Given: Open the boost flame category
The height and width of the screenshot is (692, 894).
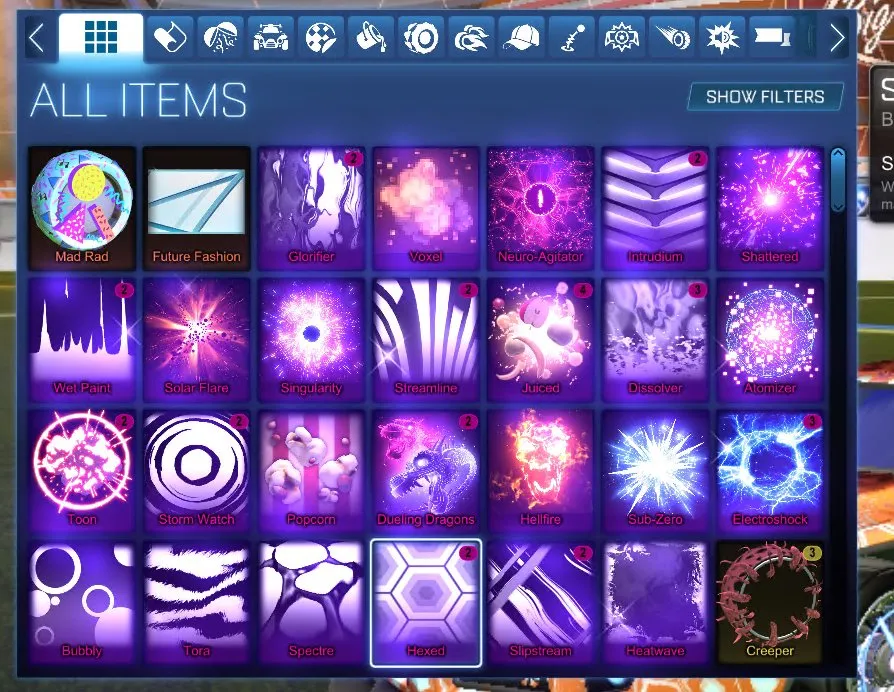Looking at the screenshot, I should [x=472, y=37].
